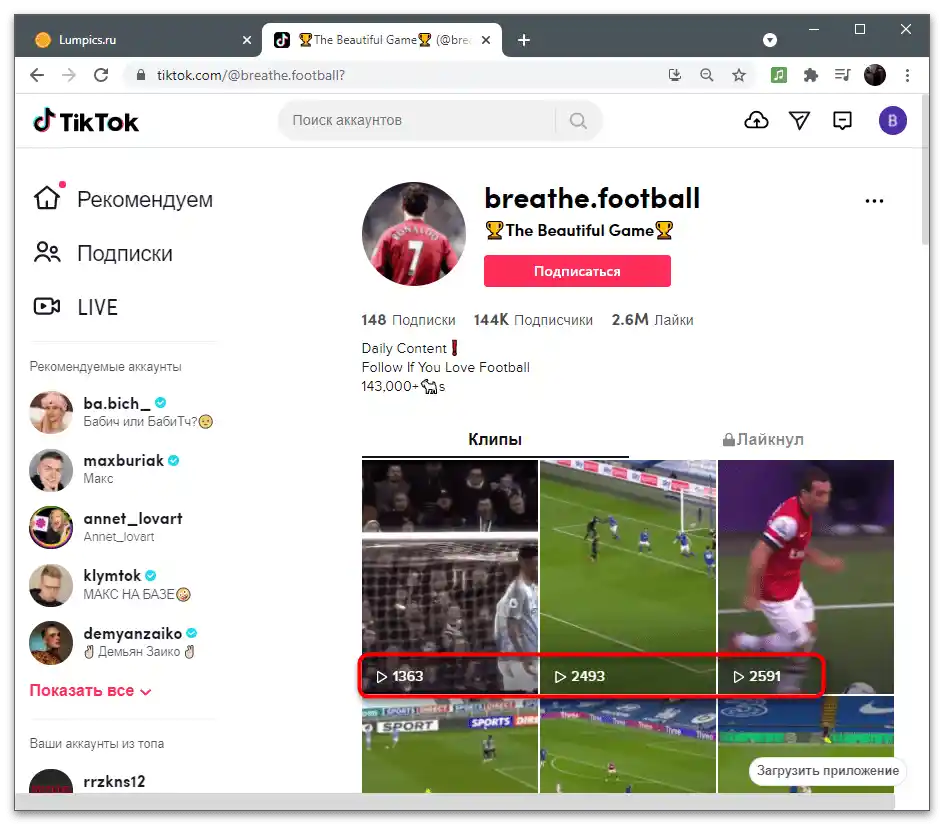Click the Подписаться button
Screen dimensions: 944x825
click(577, 271)
